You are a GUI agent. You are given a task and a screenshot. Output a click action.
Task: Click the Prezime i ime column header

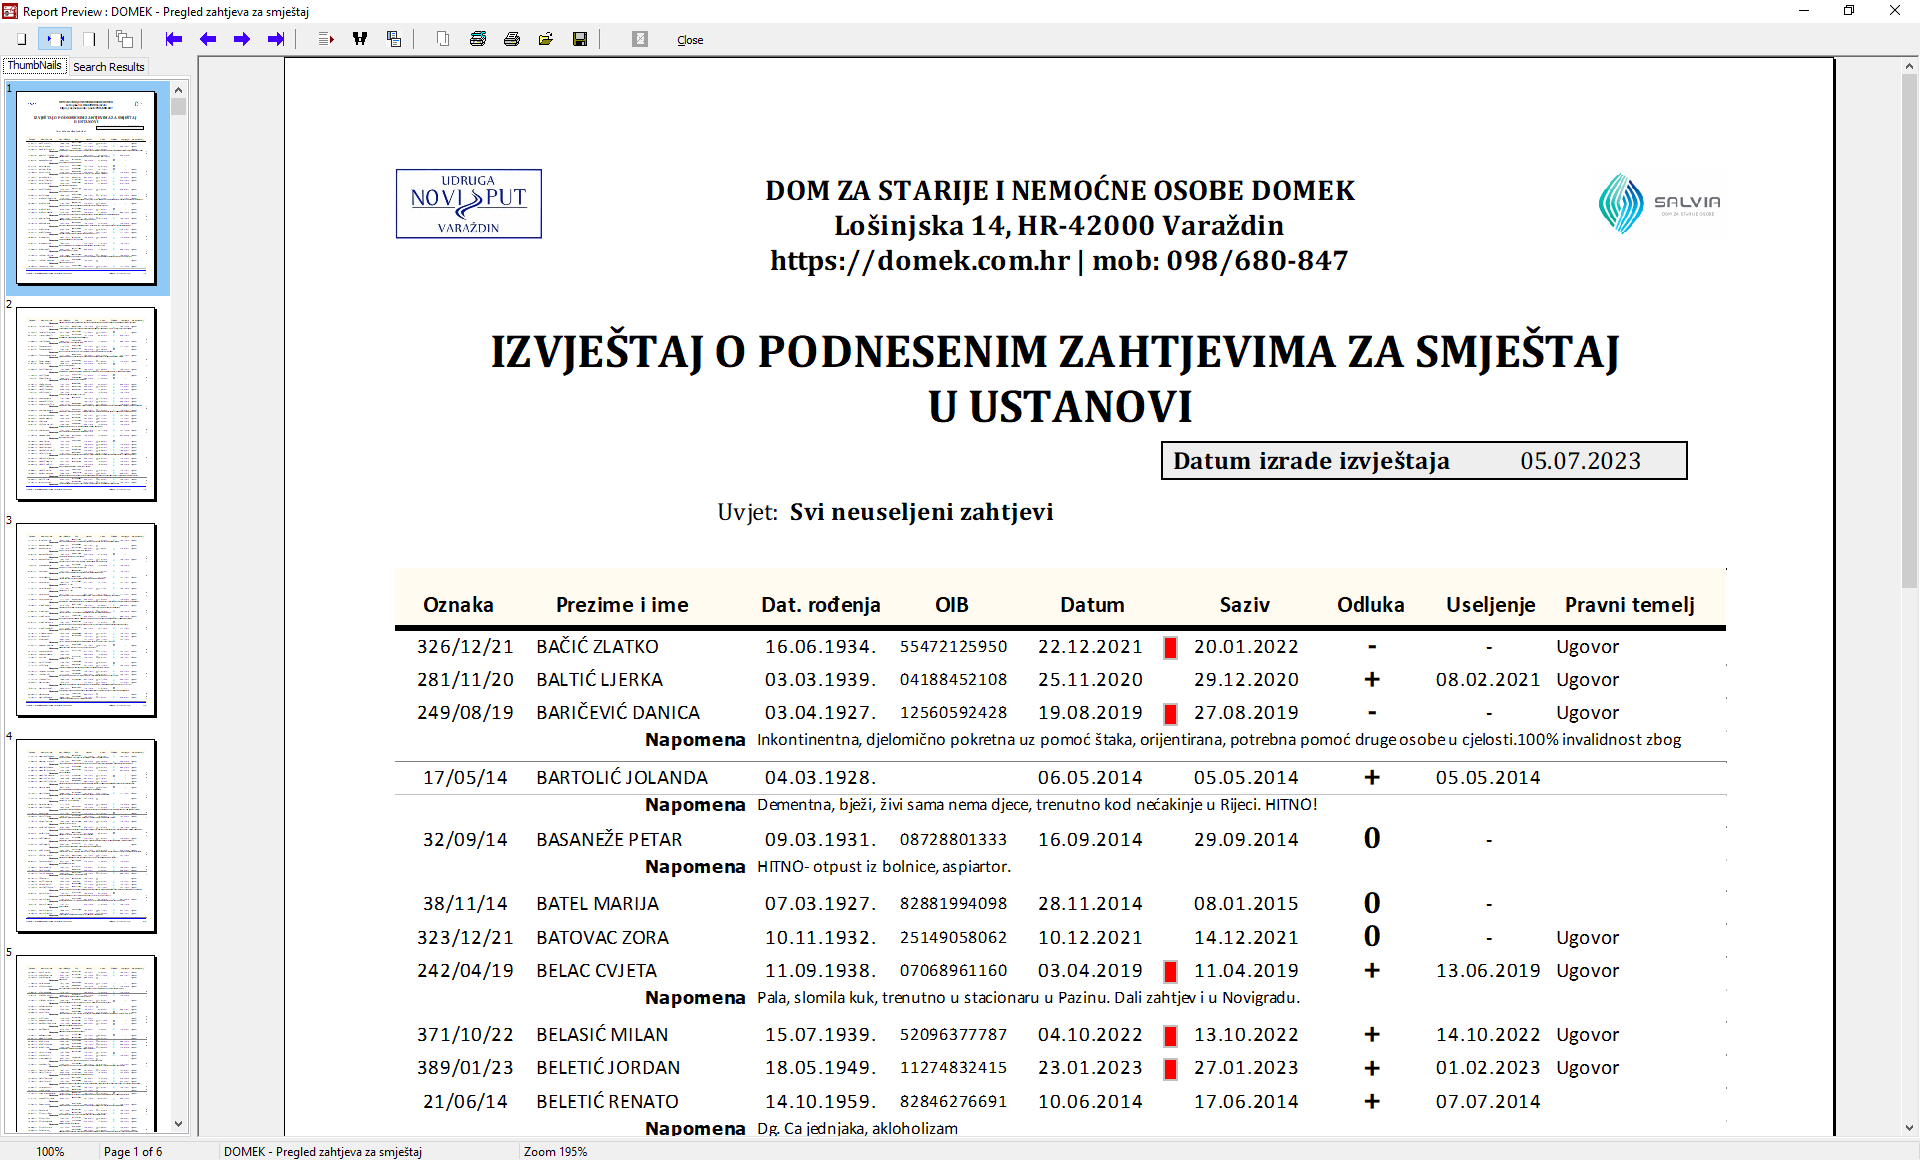click(x=622, y=605)
